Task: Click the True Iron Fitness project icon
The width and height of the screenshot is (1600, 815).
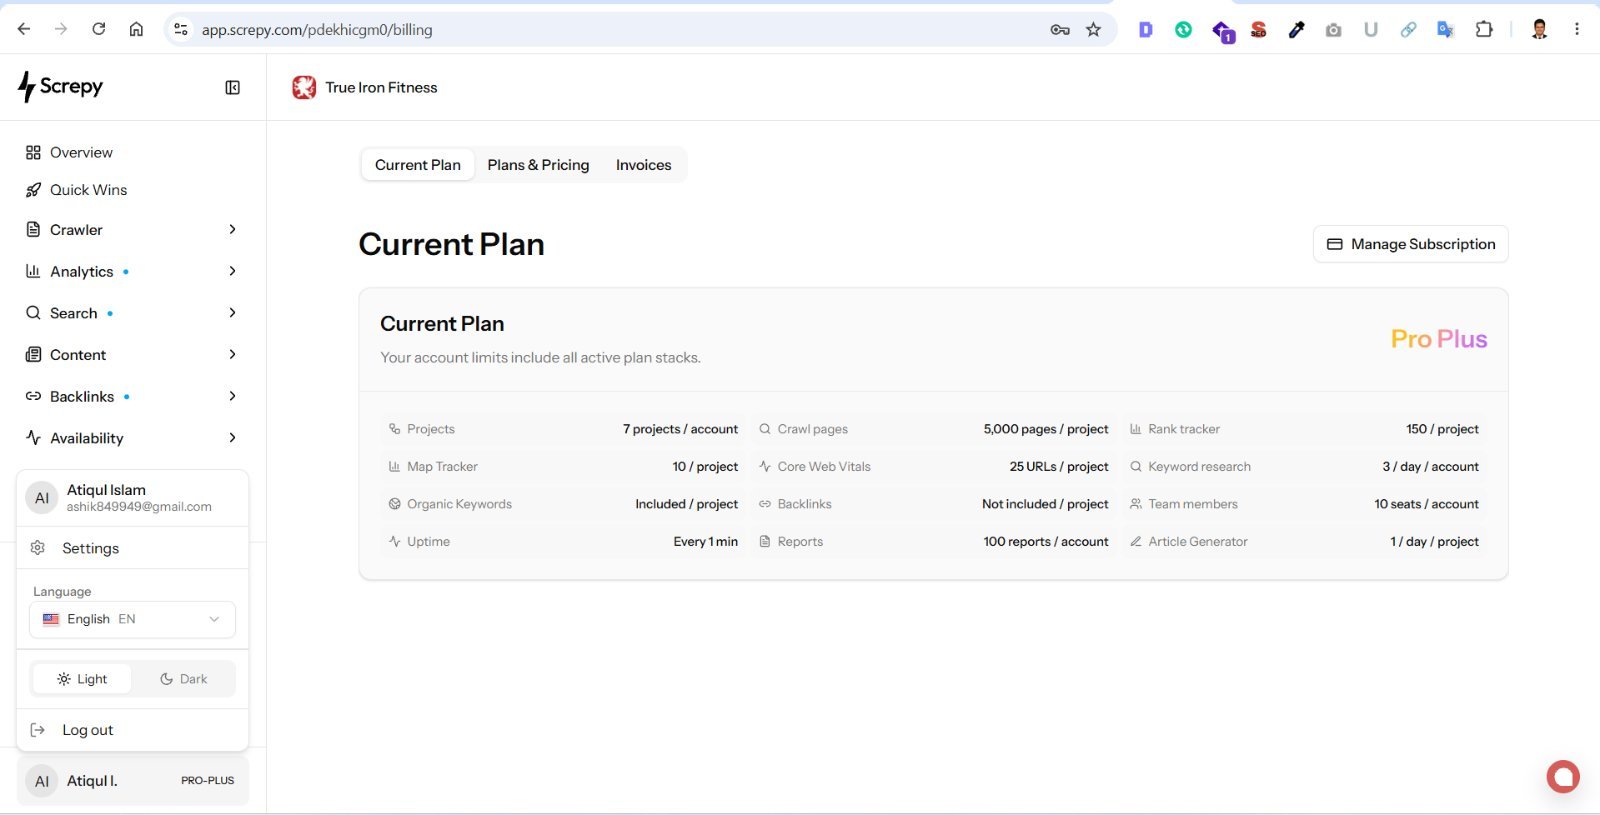Action: pos(304,88)
